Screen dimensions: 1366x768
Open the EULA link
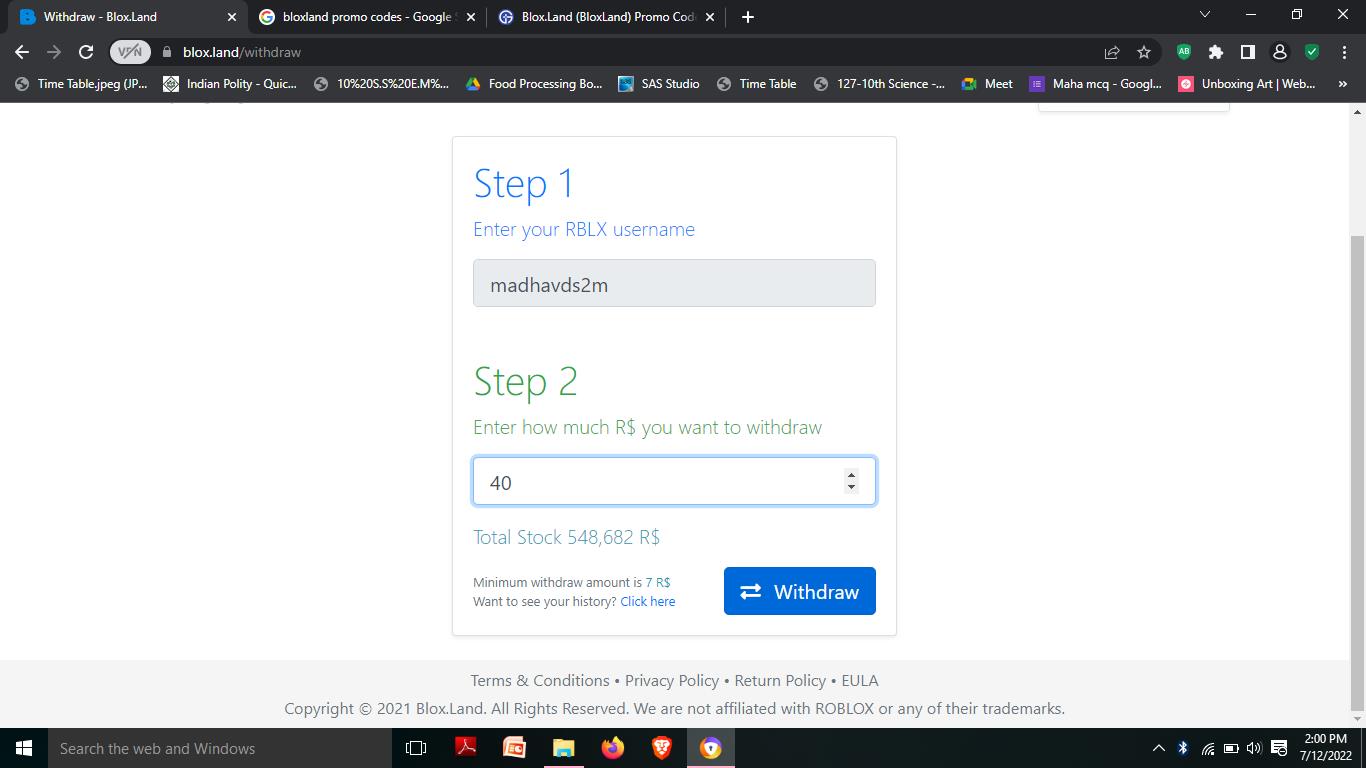pos(860,680)
